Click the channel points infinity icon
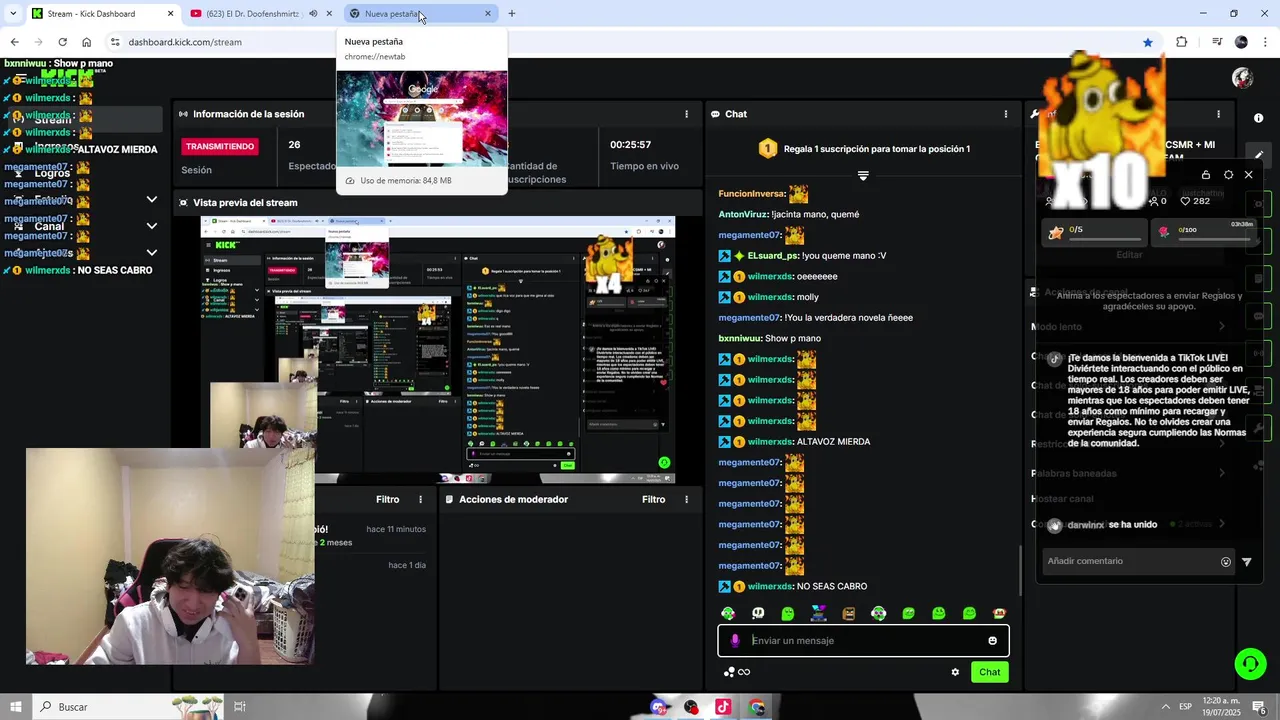The image size is (1280, 720). coord(737,672)
